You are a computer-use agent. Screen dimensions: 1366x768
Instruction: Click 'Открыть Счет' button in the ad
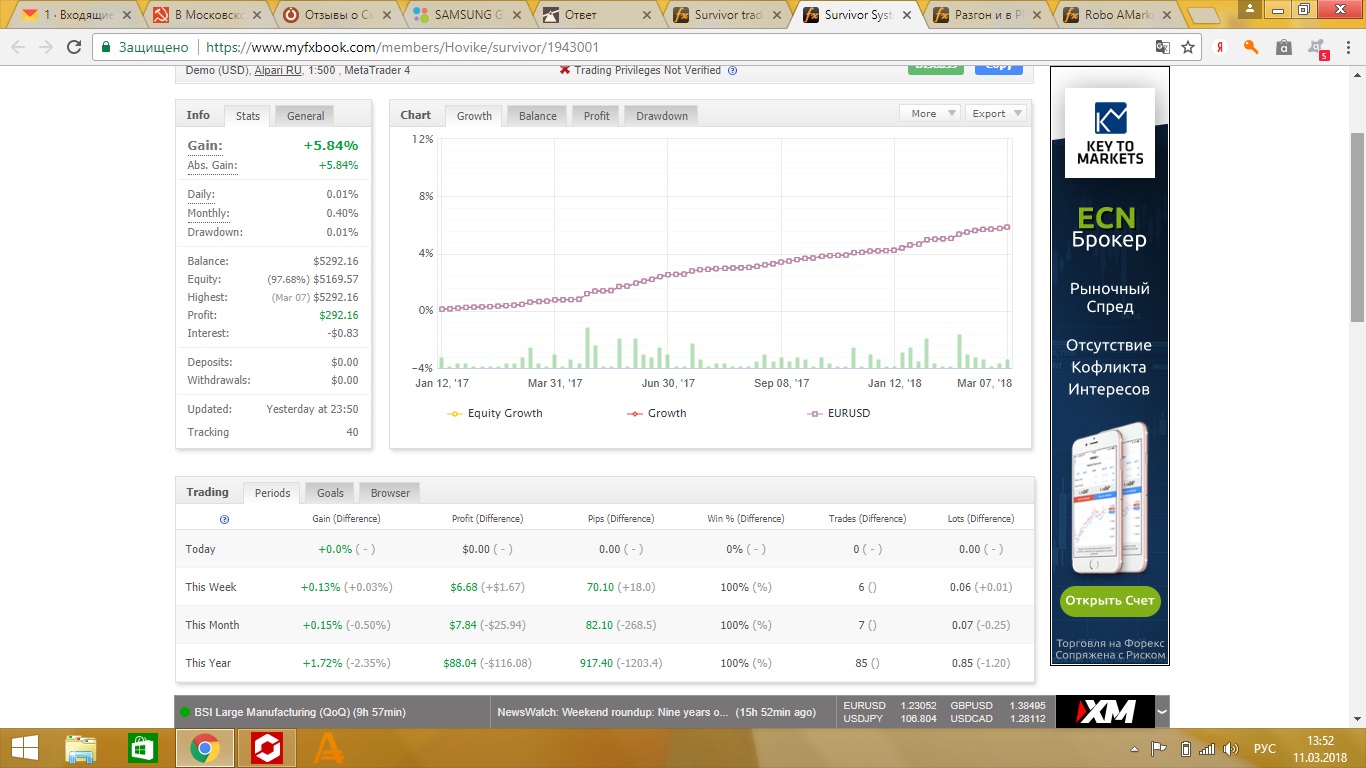tap(1109, 601)
